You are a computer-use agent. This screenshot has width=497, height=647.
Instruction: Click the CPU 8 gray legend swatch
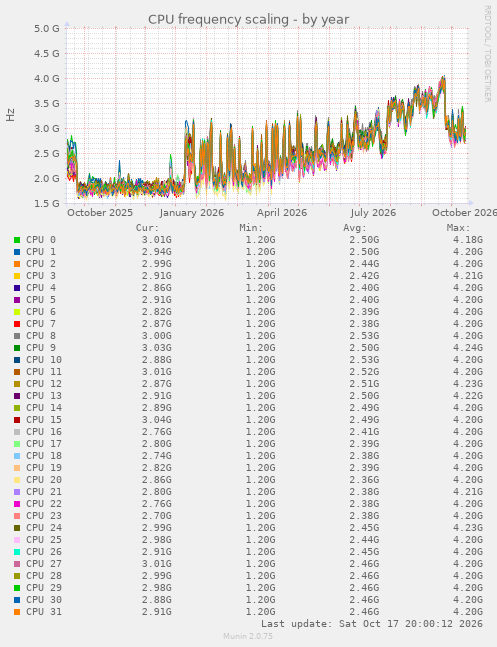(x=17, y=336)
